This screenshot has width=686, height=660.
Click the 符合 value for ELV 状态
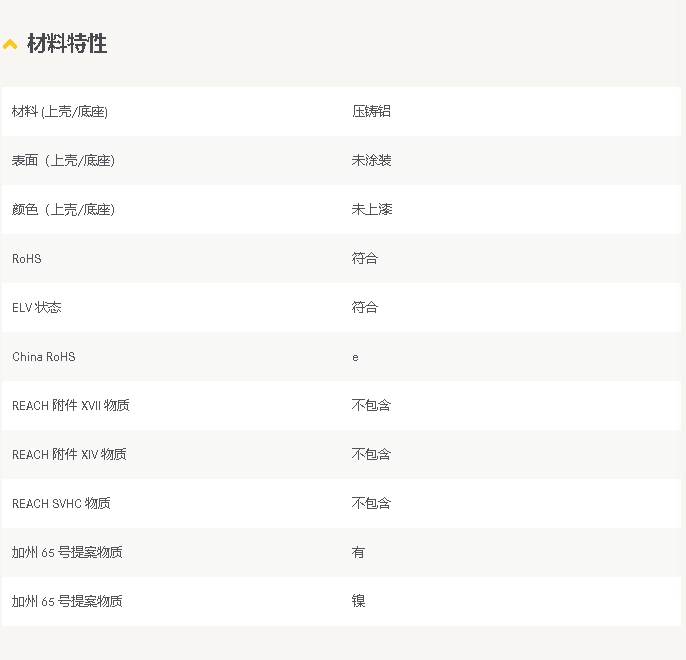[x=365, y=307]
